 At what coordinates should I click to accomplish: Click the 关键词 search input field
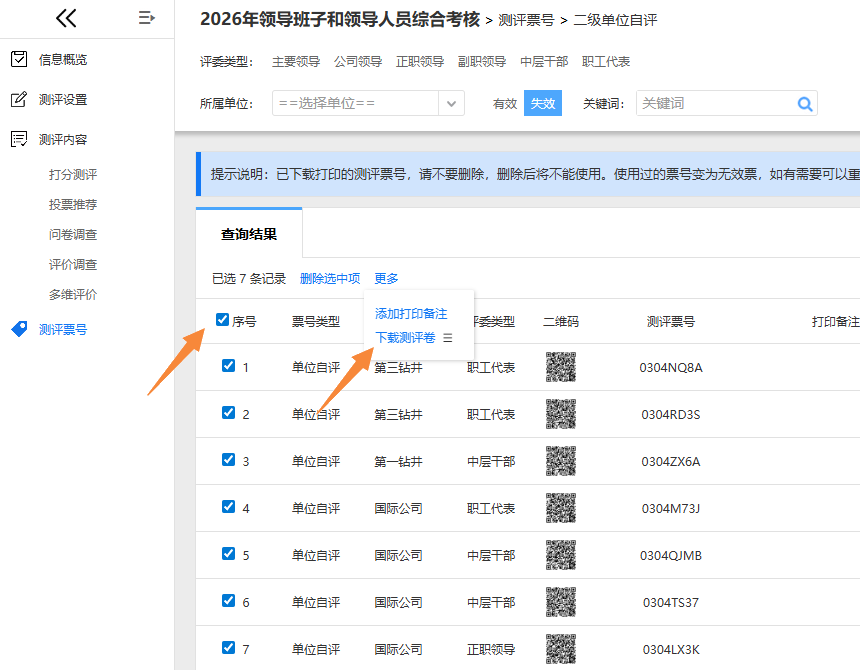coord(727,103)
